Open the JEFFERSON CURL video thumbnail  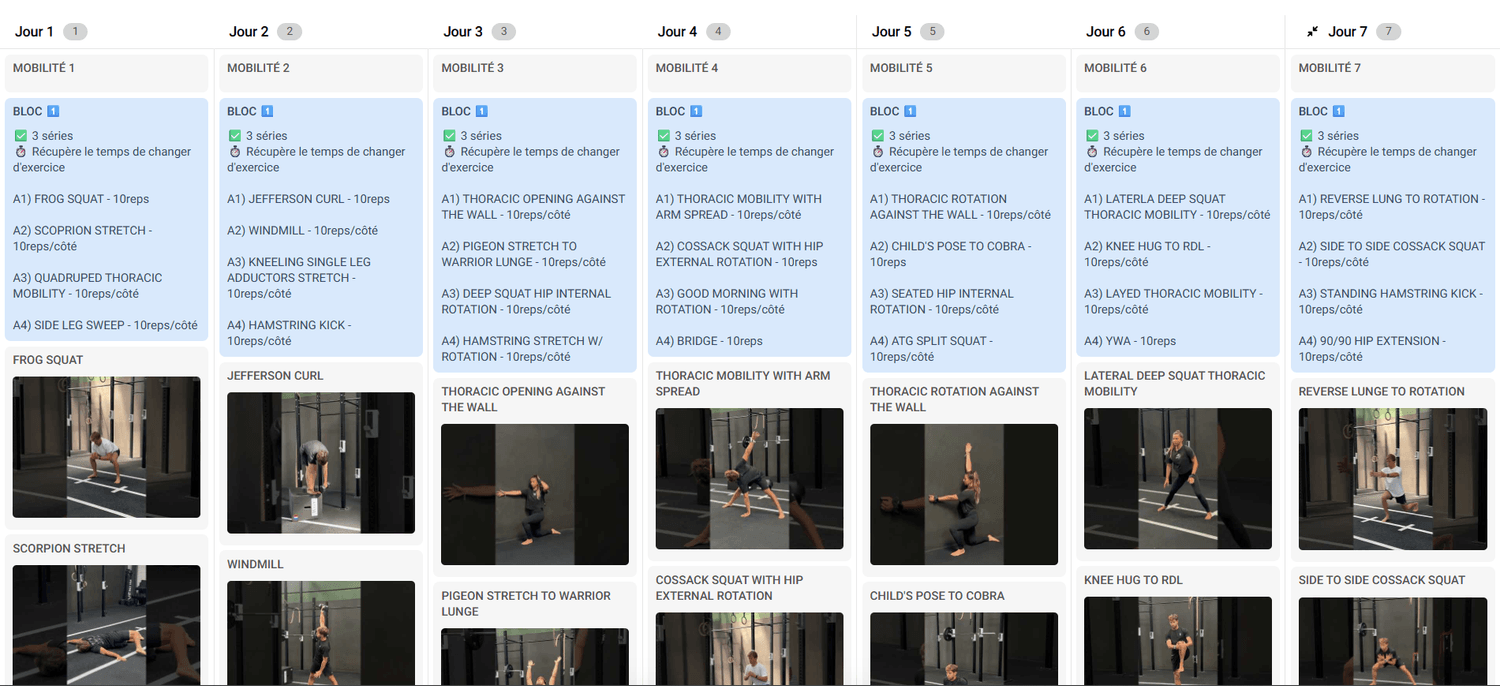[321, 462]
